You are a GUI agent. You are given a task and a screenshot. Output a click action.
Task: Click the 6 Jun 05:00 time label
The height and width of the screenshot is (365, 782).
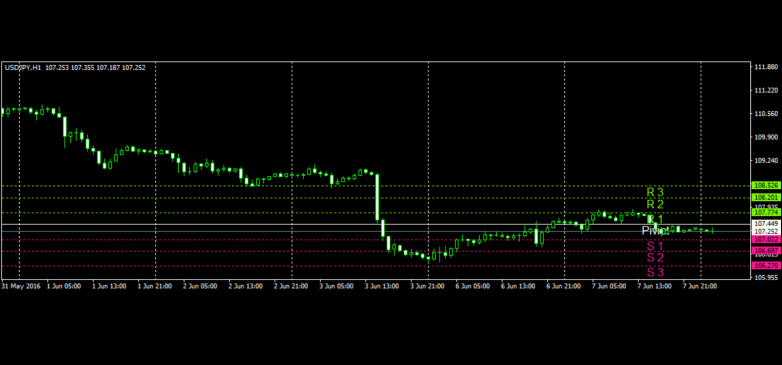click(471, 286)
